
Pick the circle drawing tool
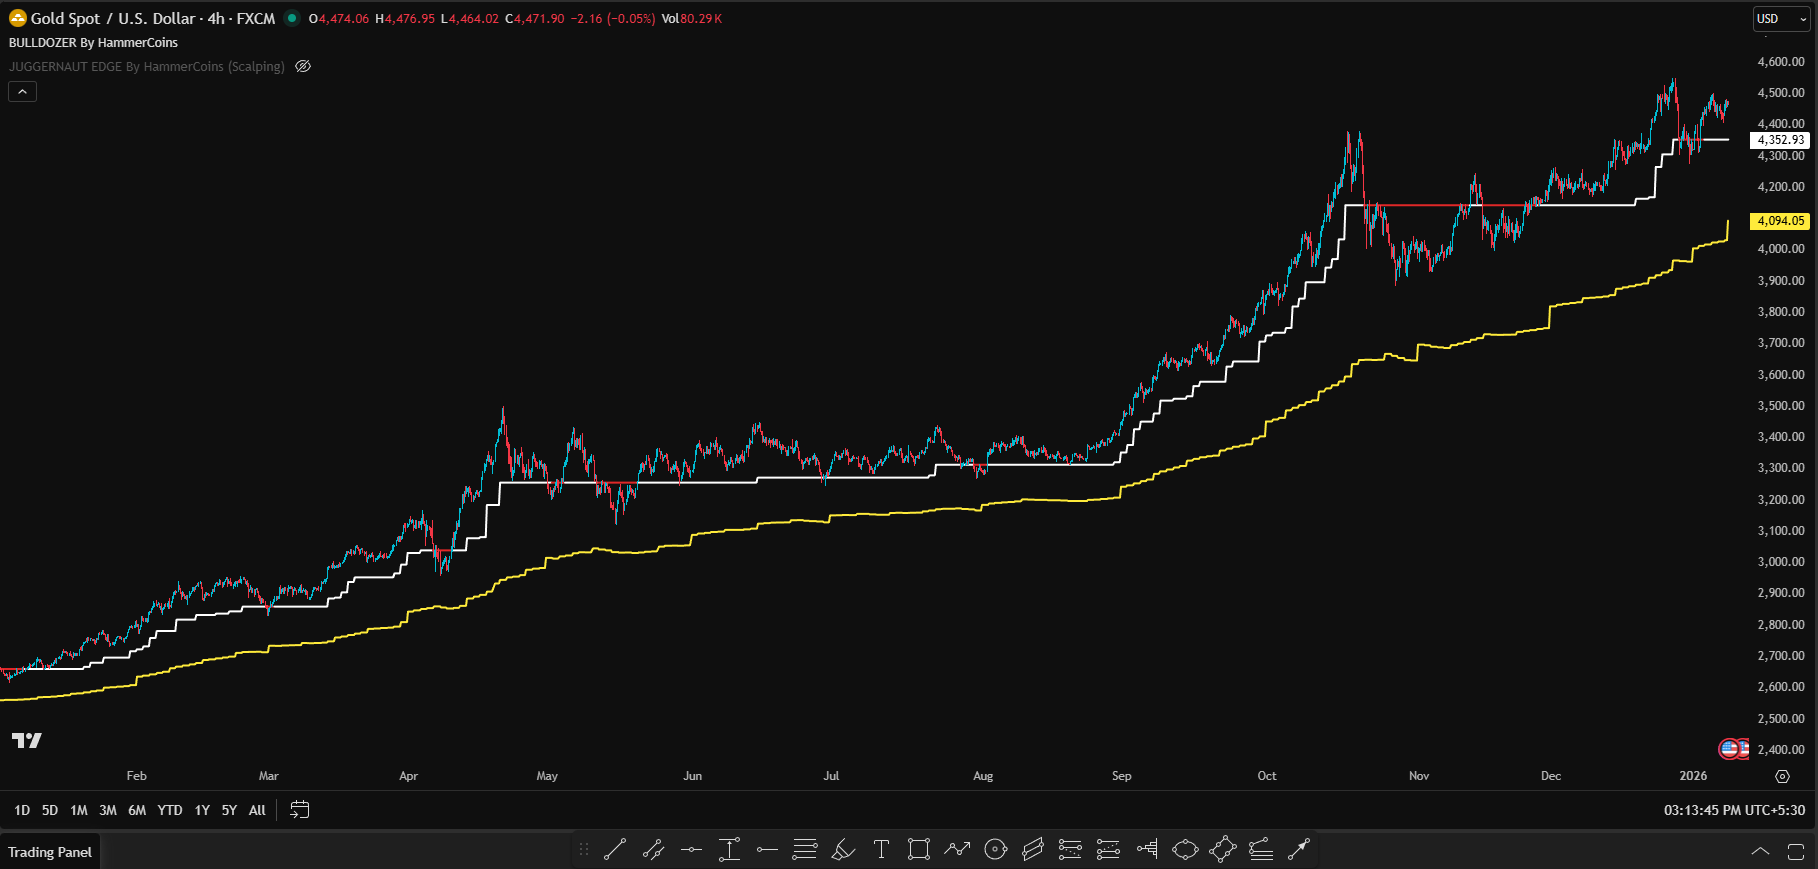(x=995, y=850)
